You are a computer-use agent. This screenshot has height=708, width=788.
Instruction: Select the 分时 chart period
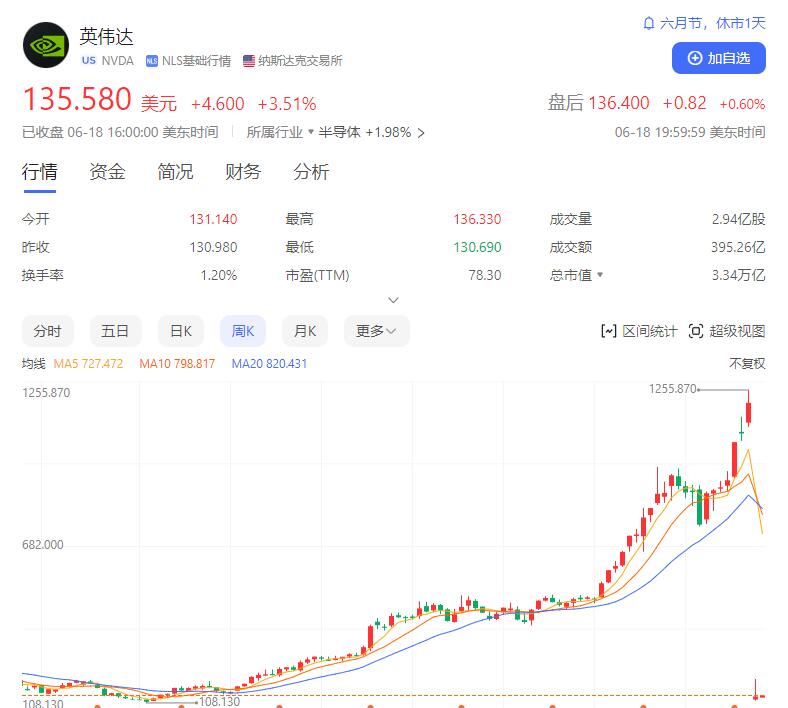[47, 331]
